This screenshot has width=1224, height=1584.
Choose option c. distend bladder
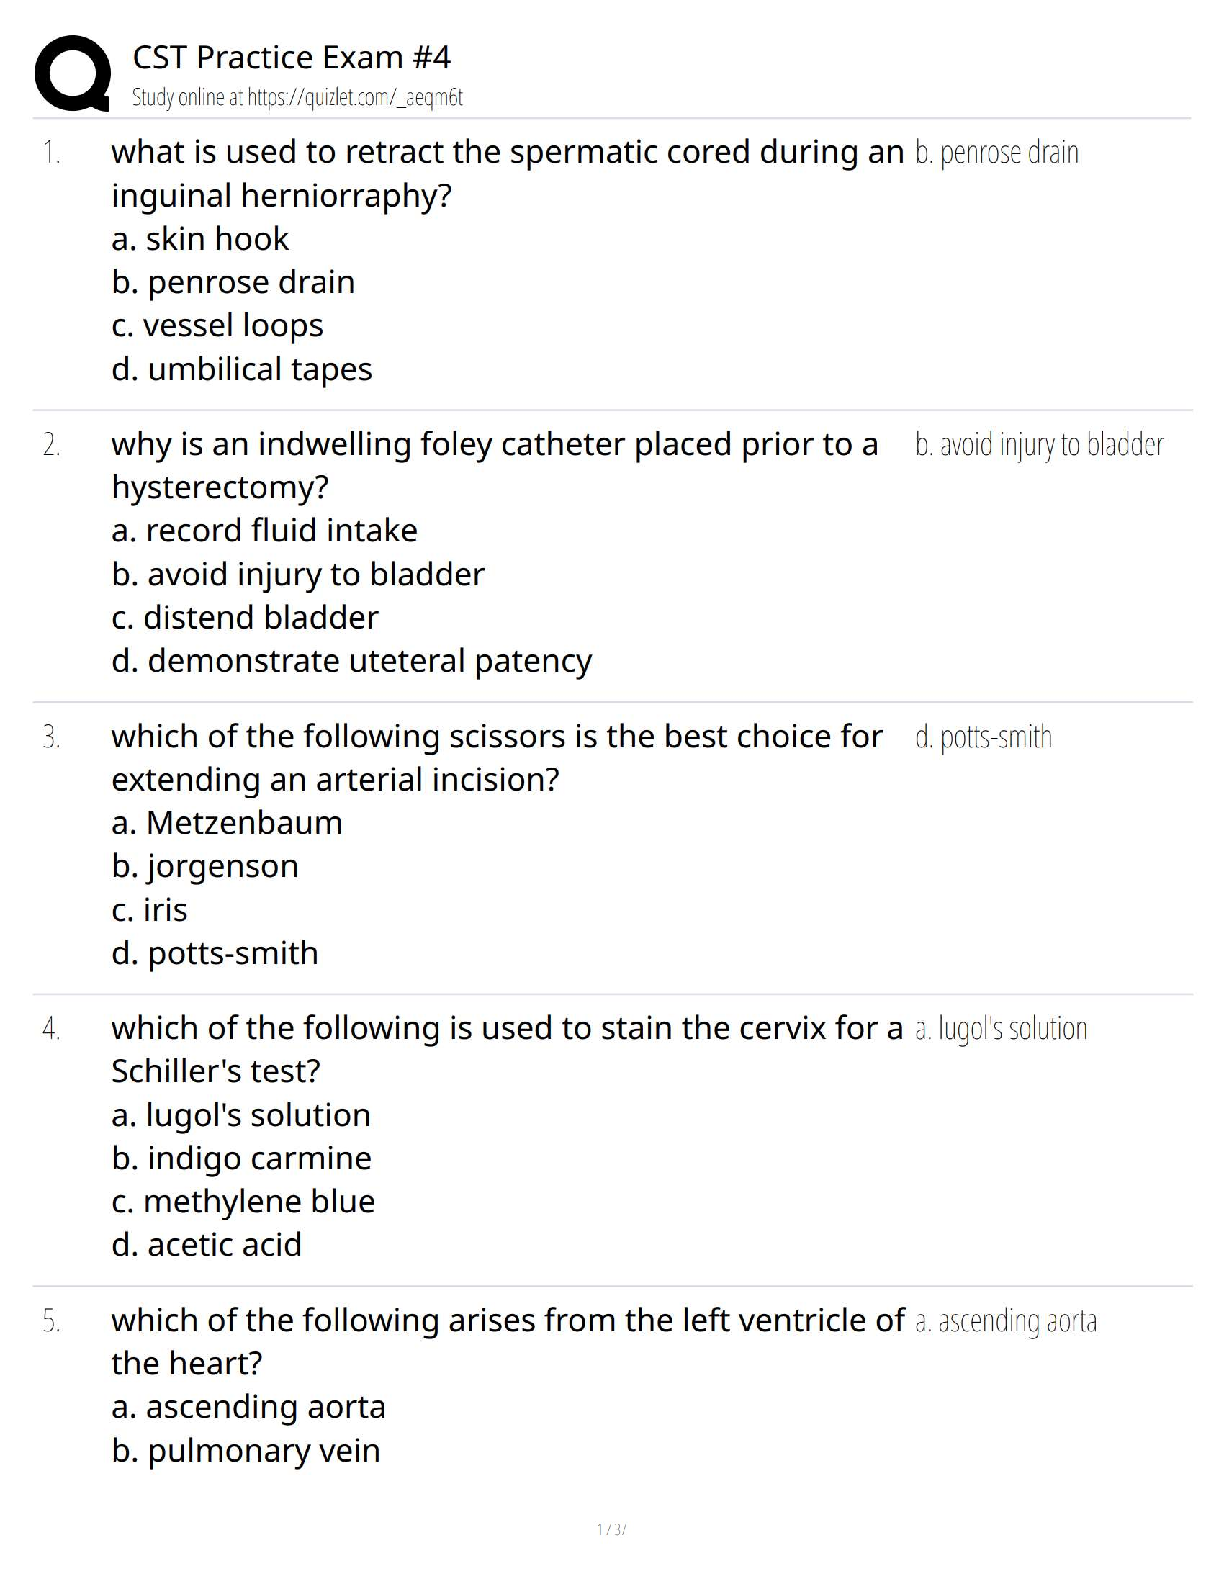coord(245,618)
